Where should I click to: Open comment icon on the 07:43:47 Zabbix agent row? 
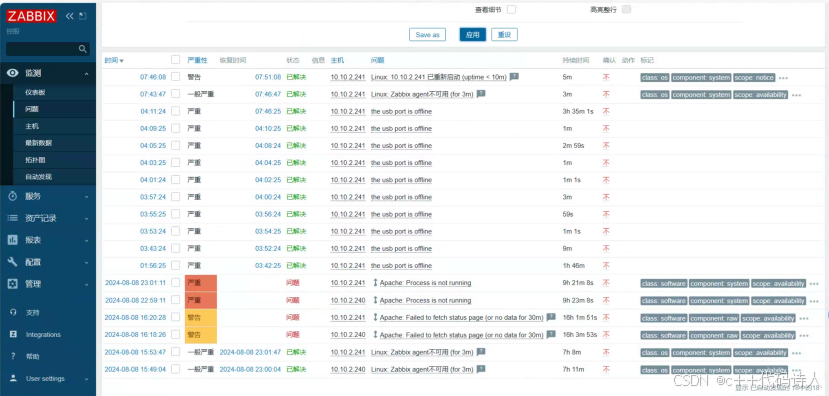click(481, 94)
